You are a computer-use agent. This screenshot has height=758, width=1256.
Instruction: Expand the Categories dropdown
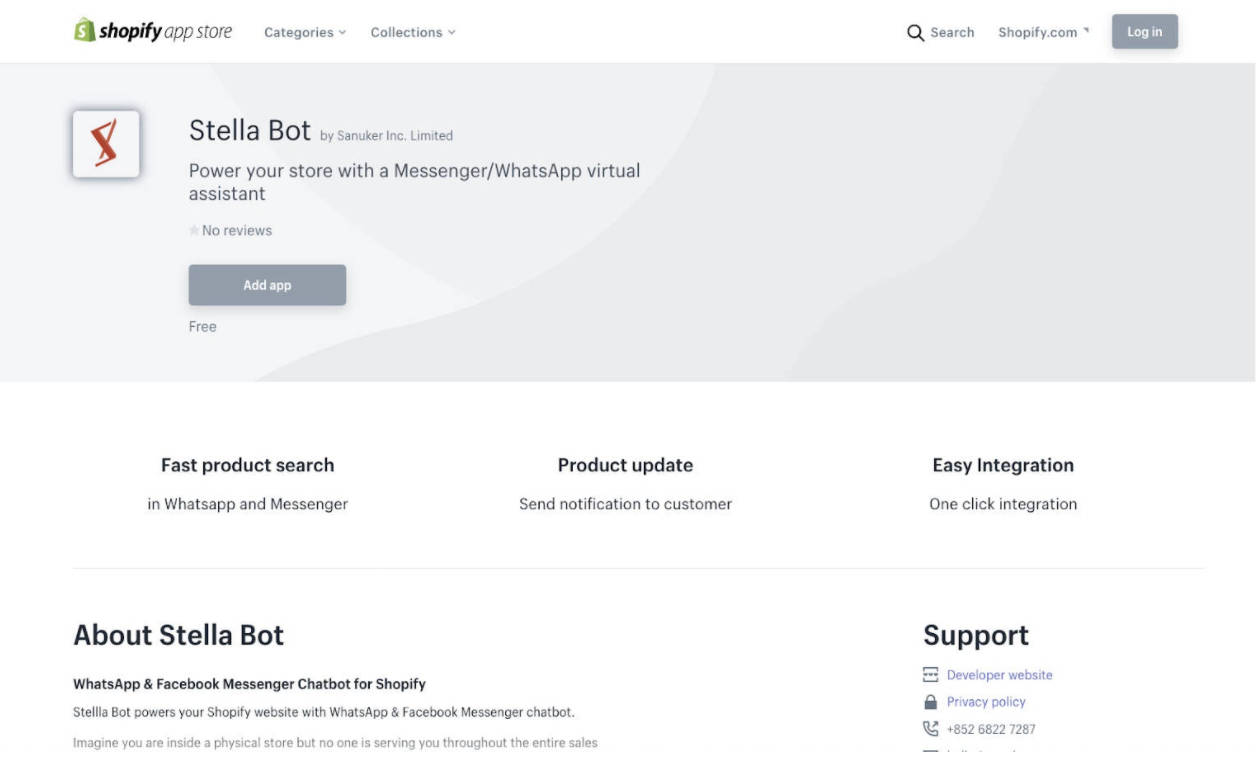(x=305, y=32)
